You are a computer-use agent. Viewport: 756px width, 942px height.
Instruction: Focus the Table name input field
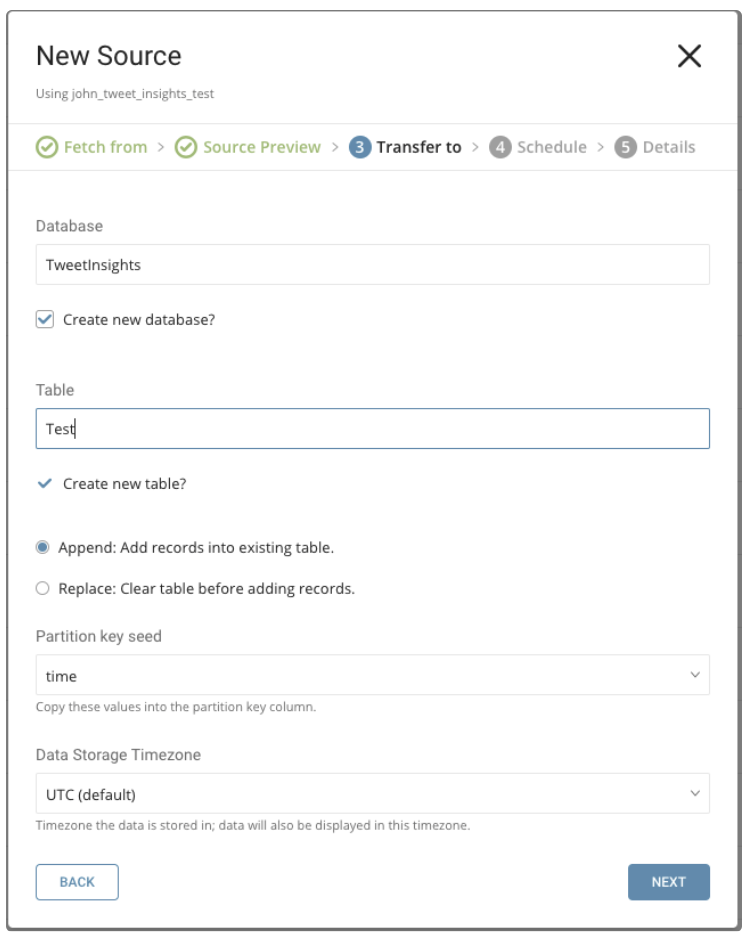click(372, 429)
